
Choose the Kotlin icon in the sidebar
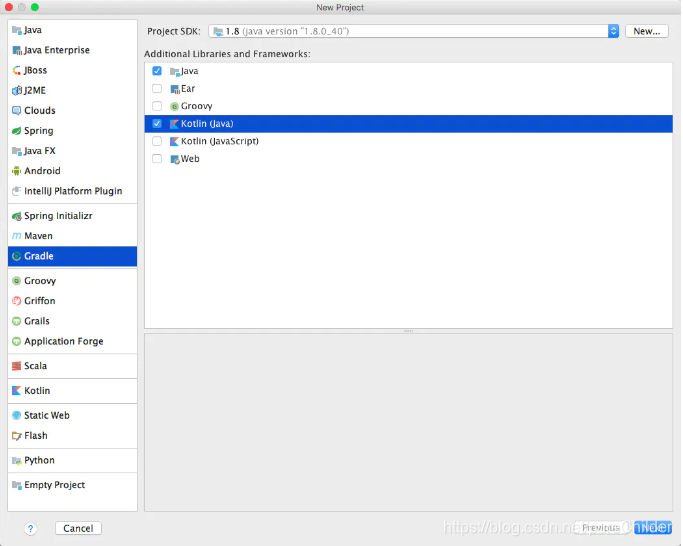point(17,390)
